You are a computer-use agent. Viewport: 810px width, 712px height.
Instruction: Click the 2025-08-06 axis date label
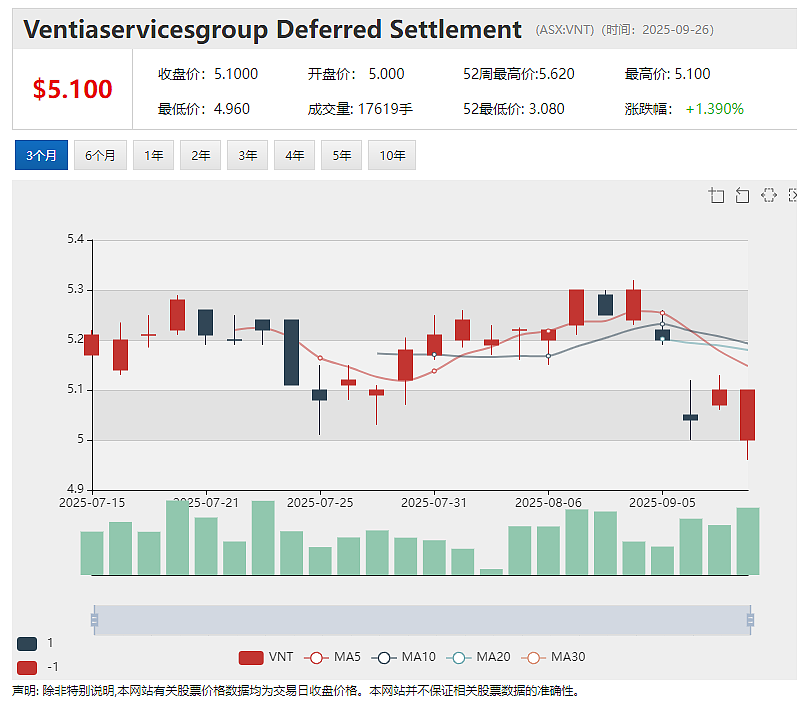click(549, 503)
